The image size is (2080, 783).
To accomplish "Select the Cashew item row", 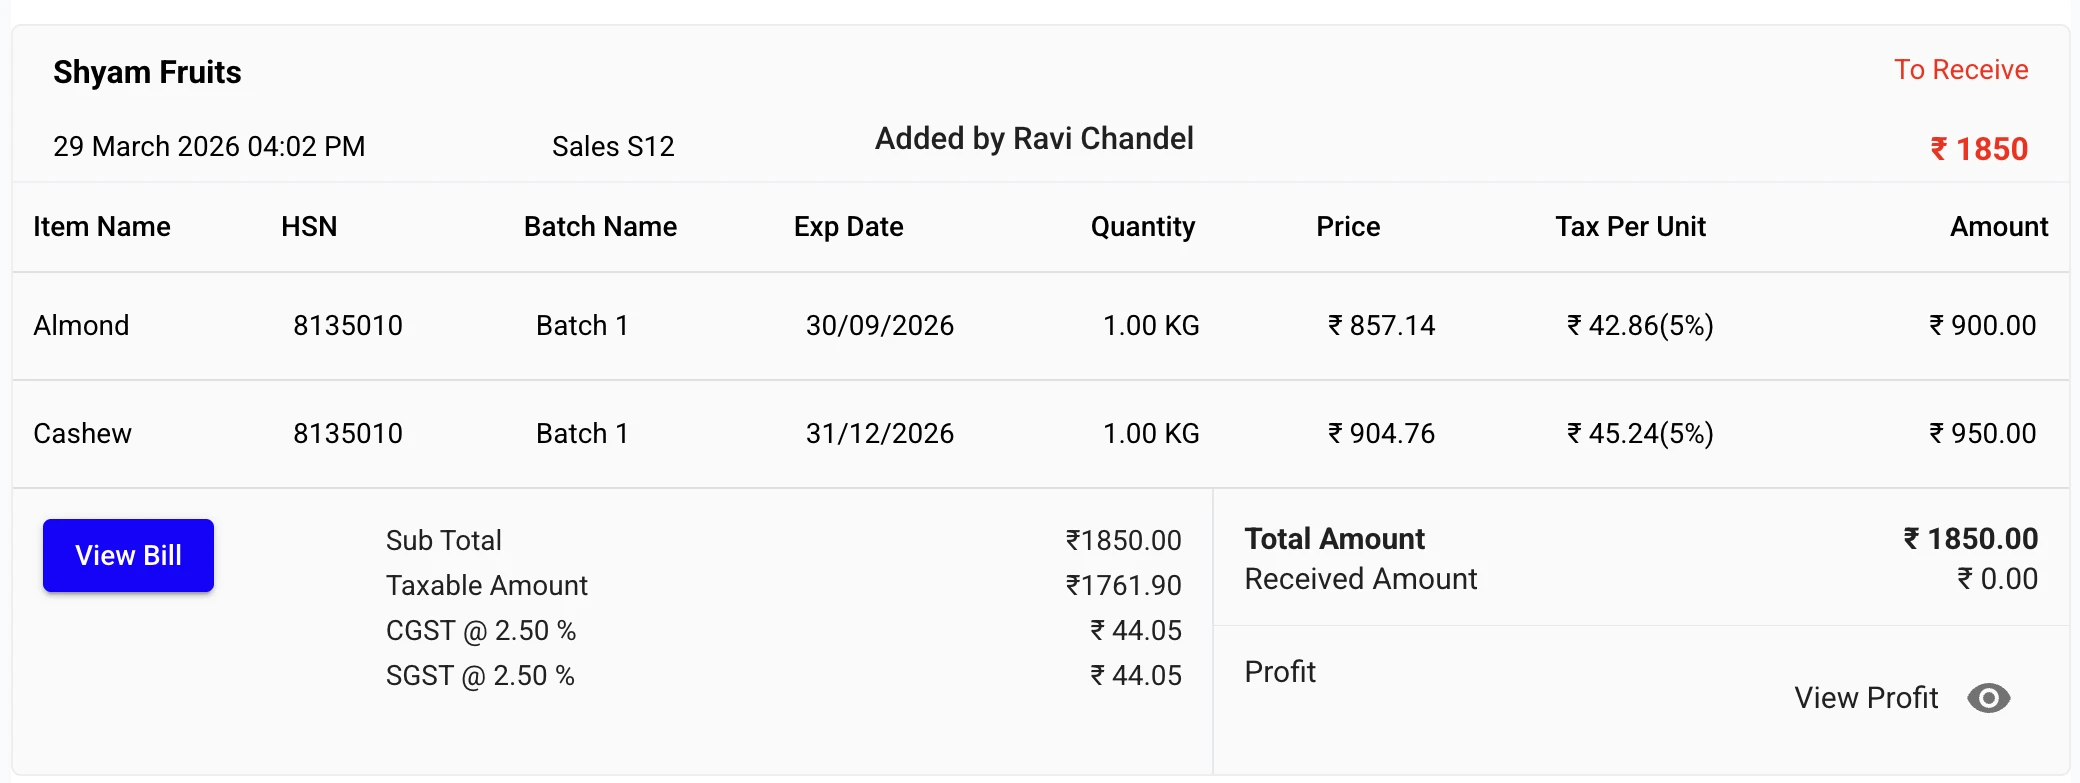I will point(82,433).
